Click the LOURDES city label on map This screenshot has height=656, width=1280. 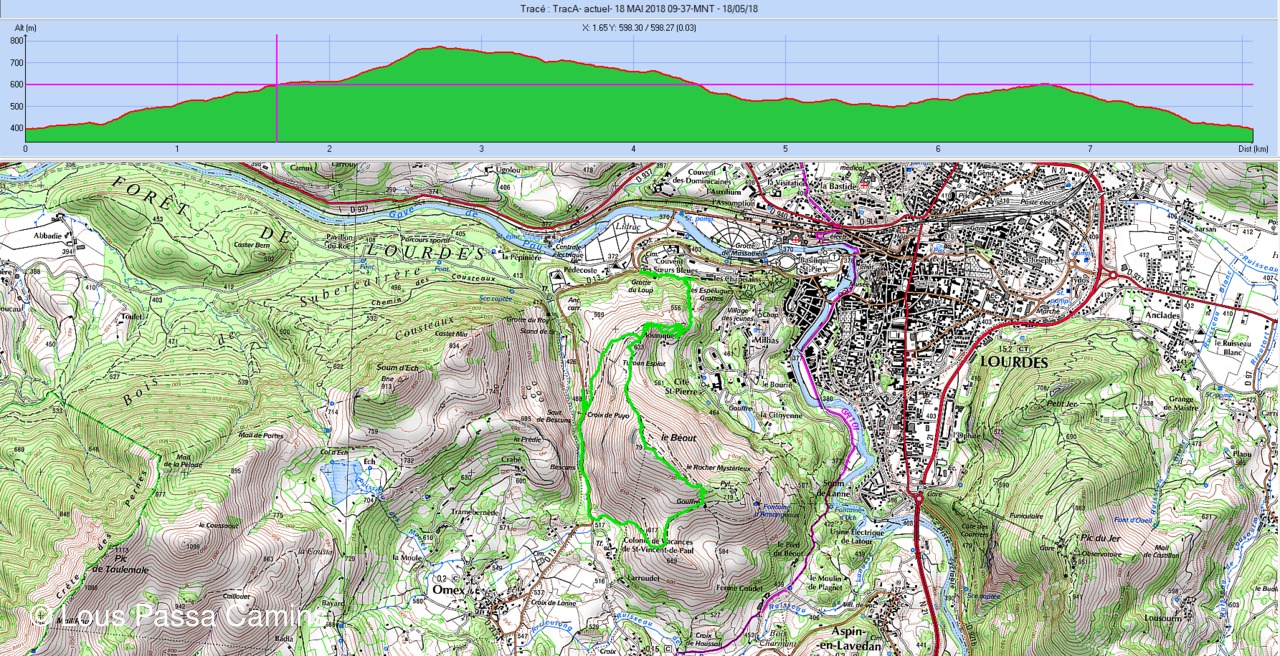click(1012, 361)
